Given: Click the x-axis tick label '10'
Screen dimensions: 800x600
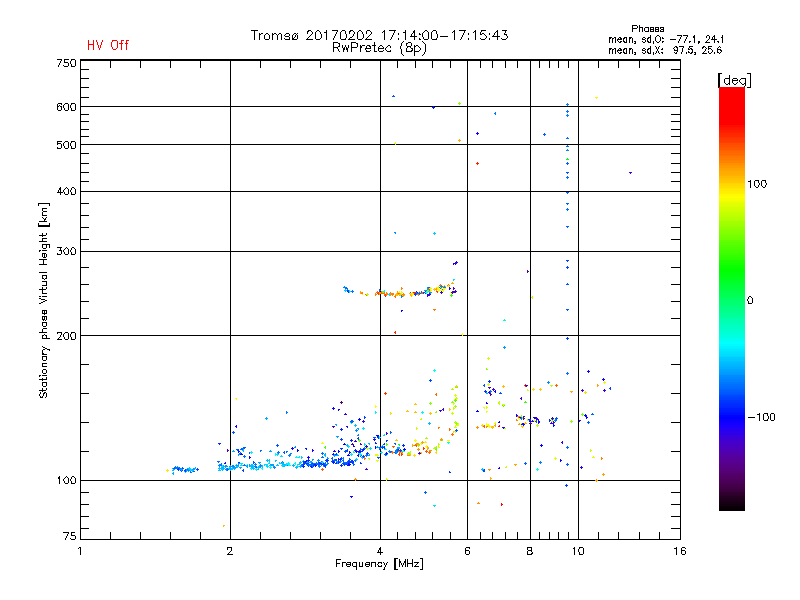Looking at the screenshot, I should tap(578, 551).
